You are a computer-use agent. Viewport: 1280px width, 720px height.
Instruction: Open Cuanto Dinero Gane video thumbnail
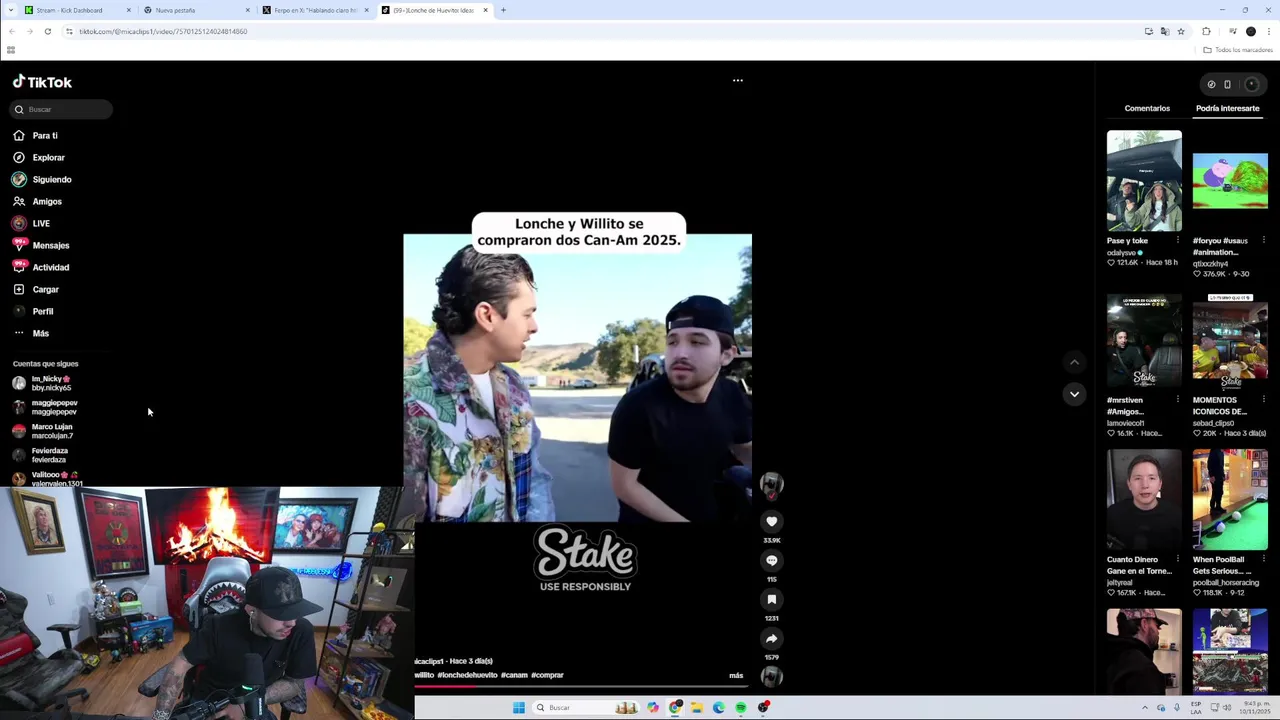click(x=1144, y=499)
